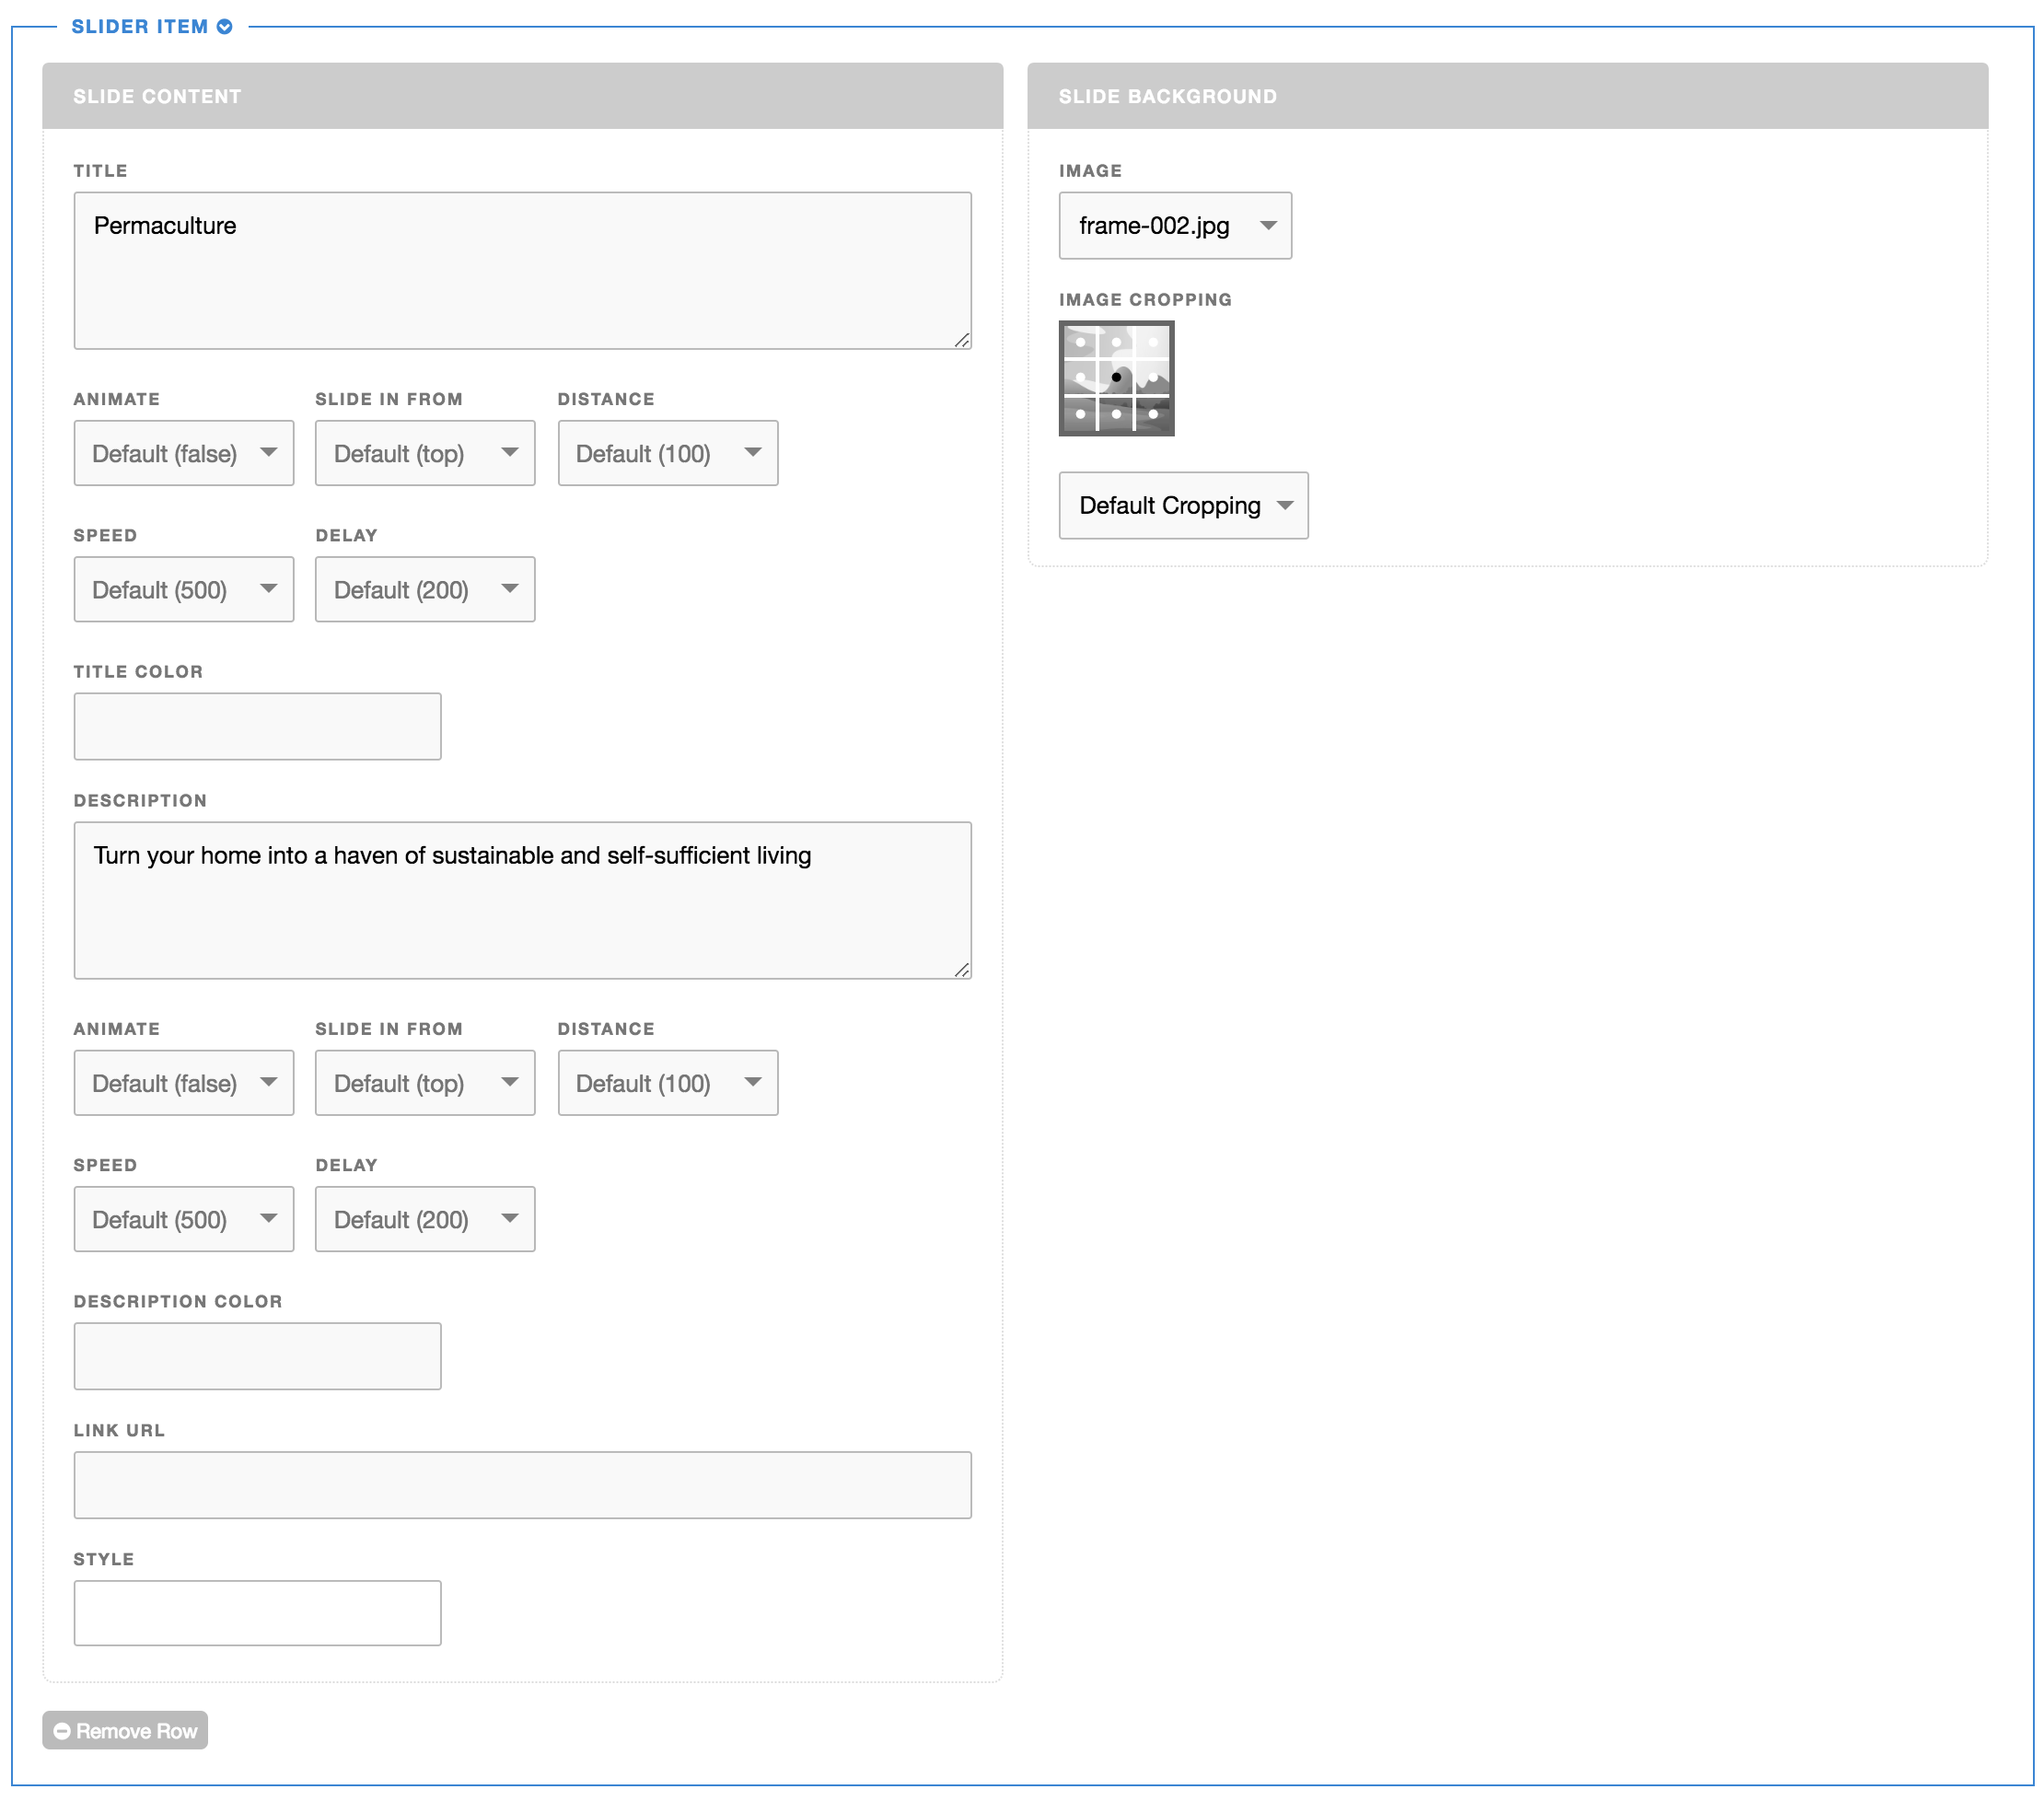Viewport: 2044px width, 1801px height.
Task: Click the minus icon on Remove Row
Action: coord(62,1731)
